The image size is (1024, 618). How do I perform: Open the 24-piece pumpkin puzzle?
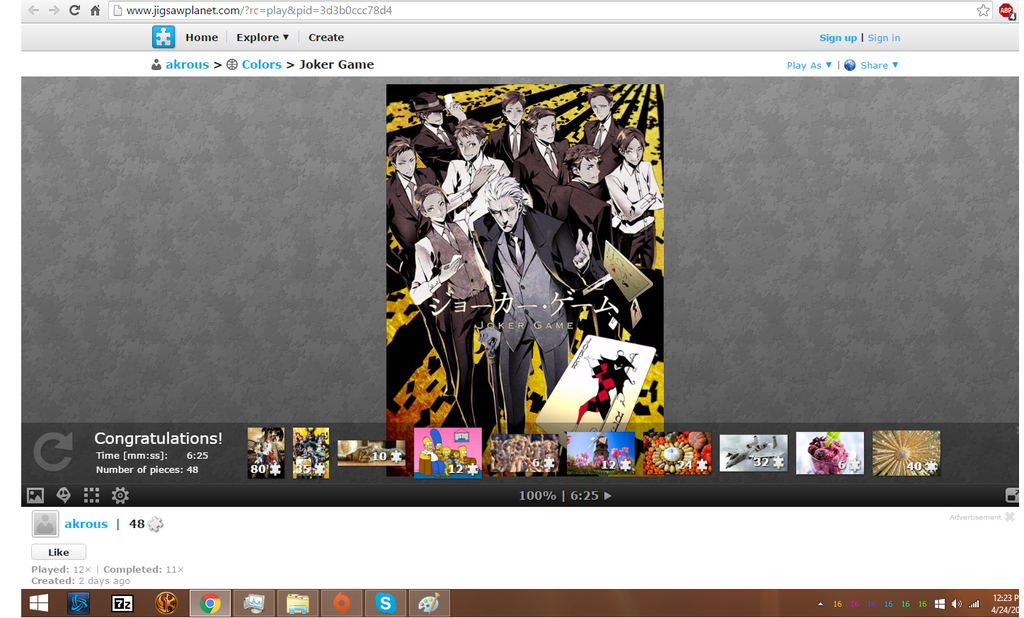(677, 453)
